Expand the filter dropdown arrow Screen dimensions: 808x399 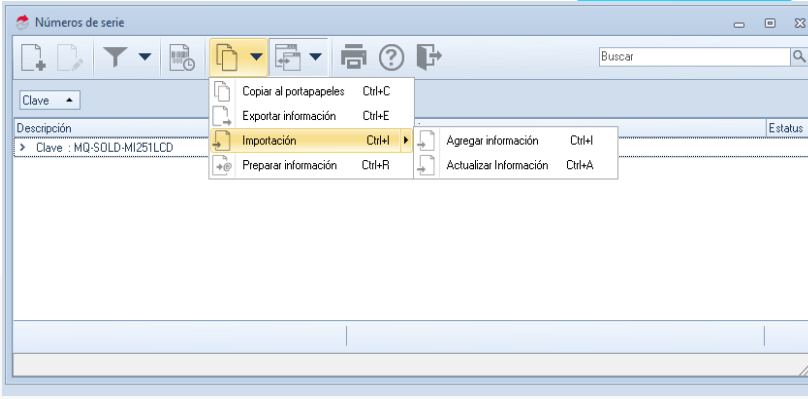tap(145, 56)
